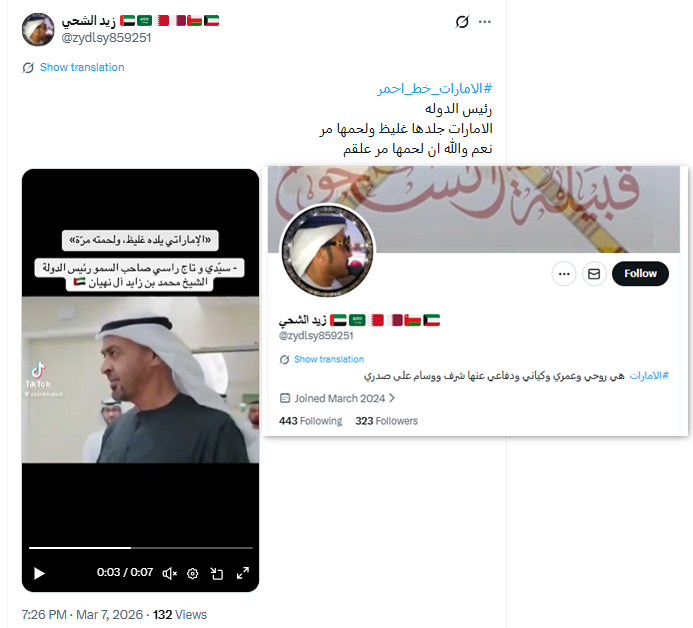Image resolution: width=693 pixels, height=628 pixels.
Task: View the 323 Followers list
Action: click(x=386, y=421)
